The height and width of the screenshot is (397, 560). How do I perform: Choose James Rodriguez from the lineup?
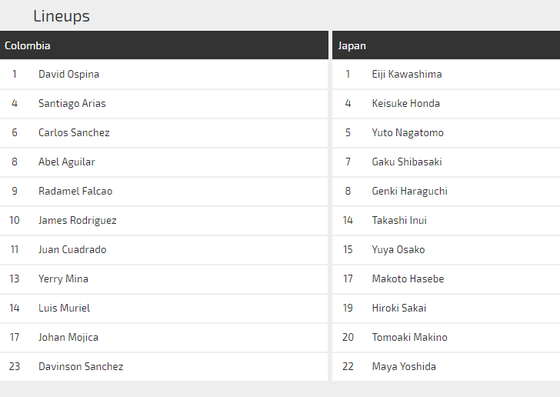pos(77,221)
